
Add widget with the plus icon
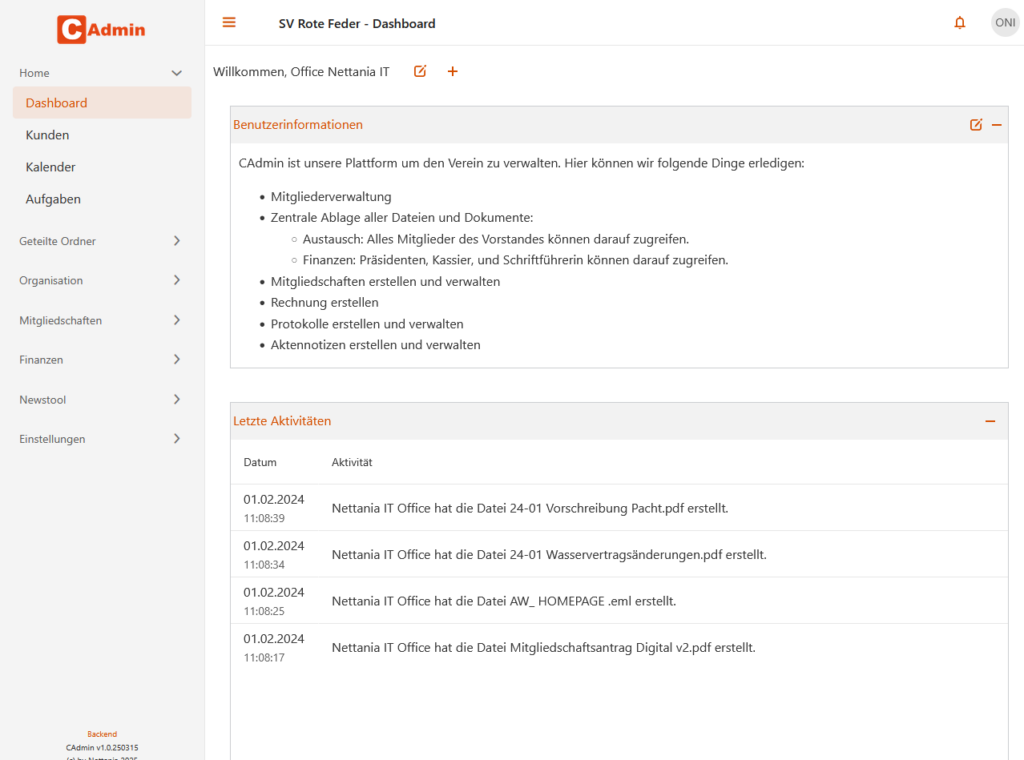coord(453,71)
